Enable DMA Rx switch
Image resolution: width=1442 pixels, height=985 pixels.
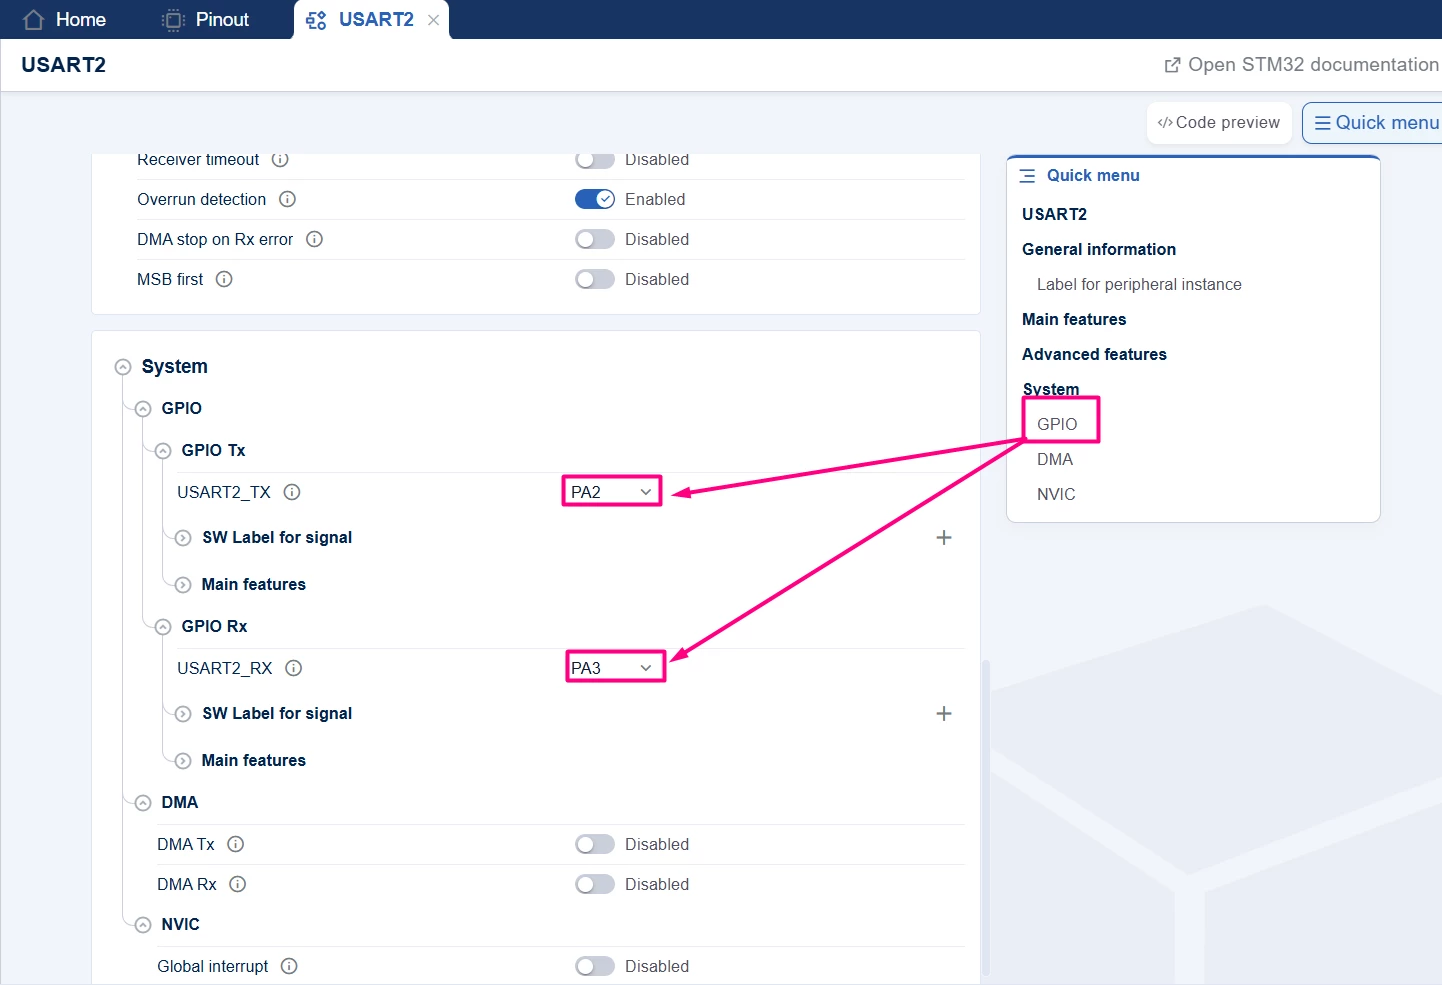[595, 884]
